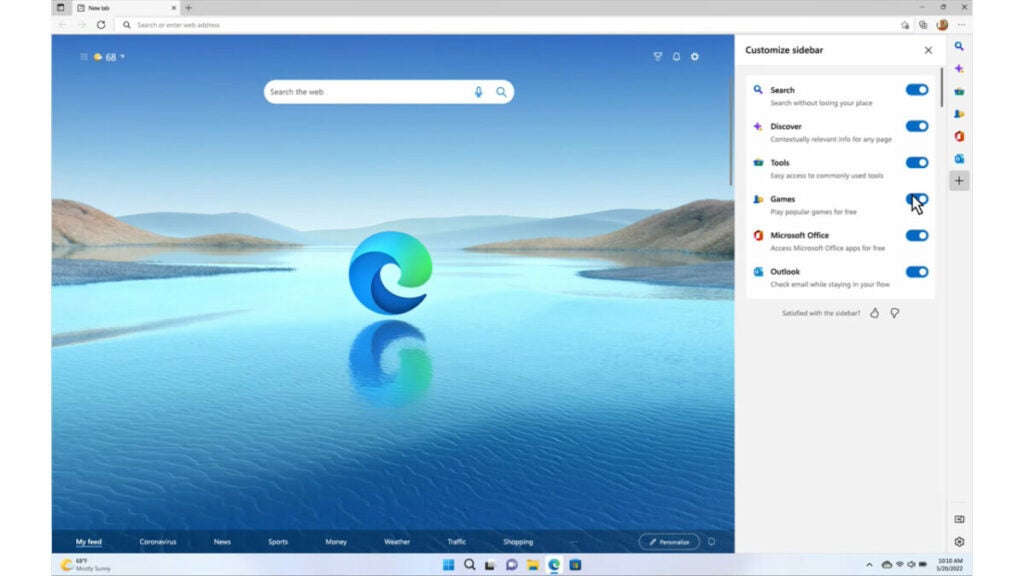Open the taskbar clock and date
The image size is (1024, 576).
950,565
